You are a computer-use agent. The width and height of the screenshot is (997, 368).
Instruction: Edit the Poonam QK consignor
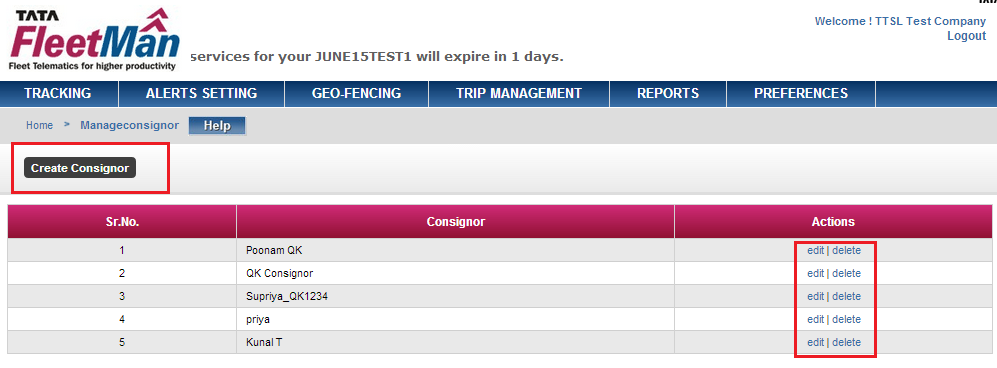point(815,250)
